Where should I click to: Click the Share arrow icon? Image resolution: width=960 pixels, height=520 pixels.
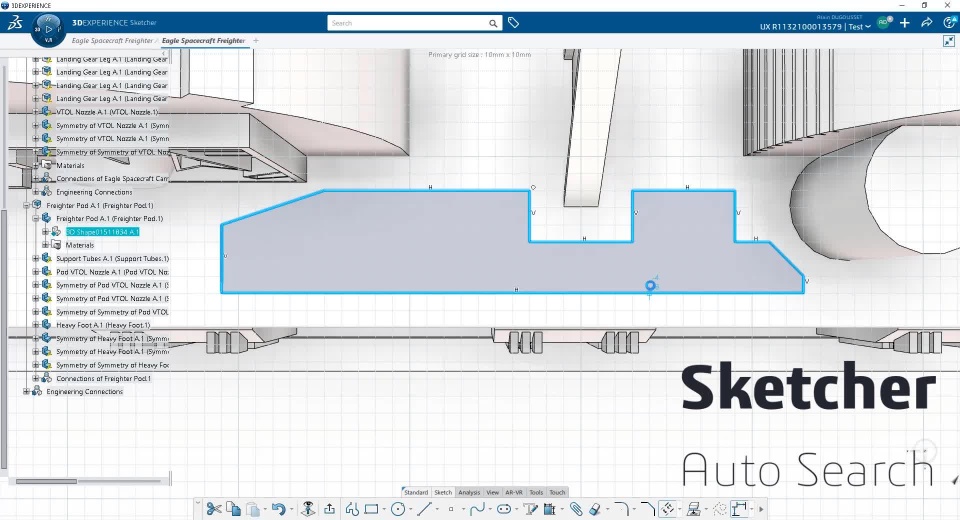click(x=926, y=23)
